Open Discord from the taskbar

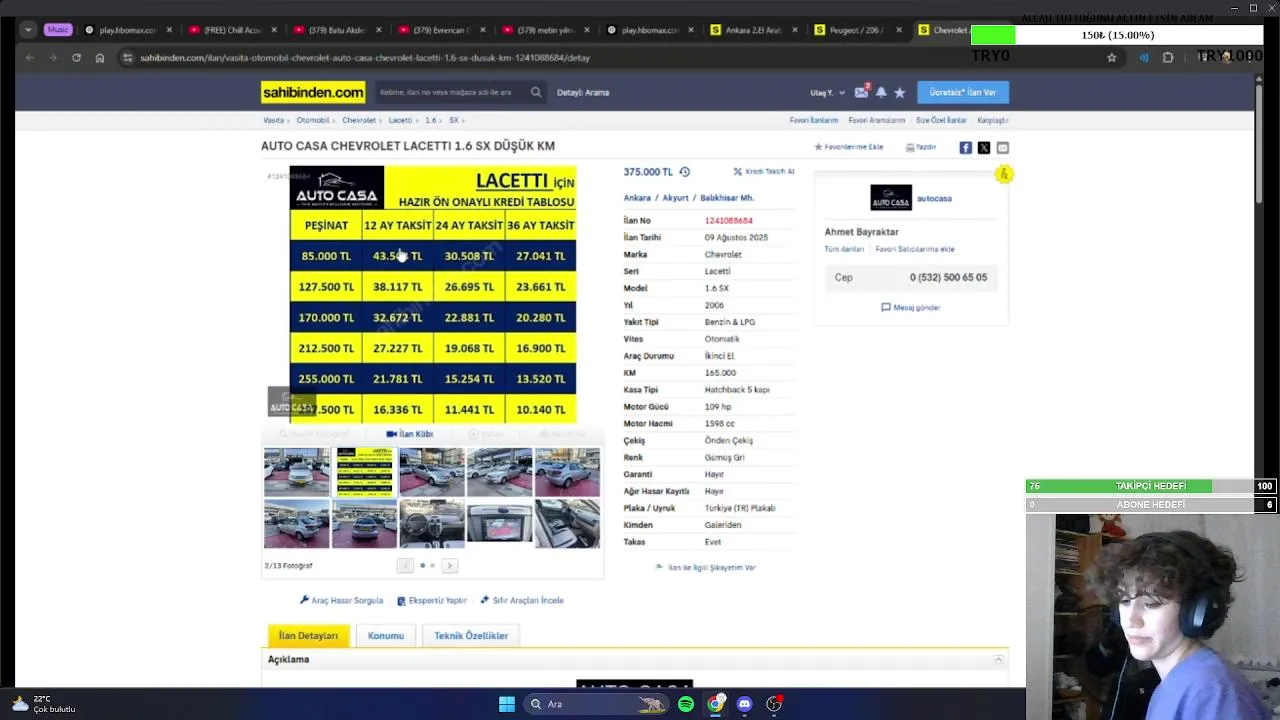point(744,704)
